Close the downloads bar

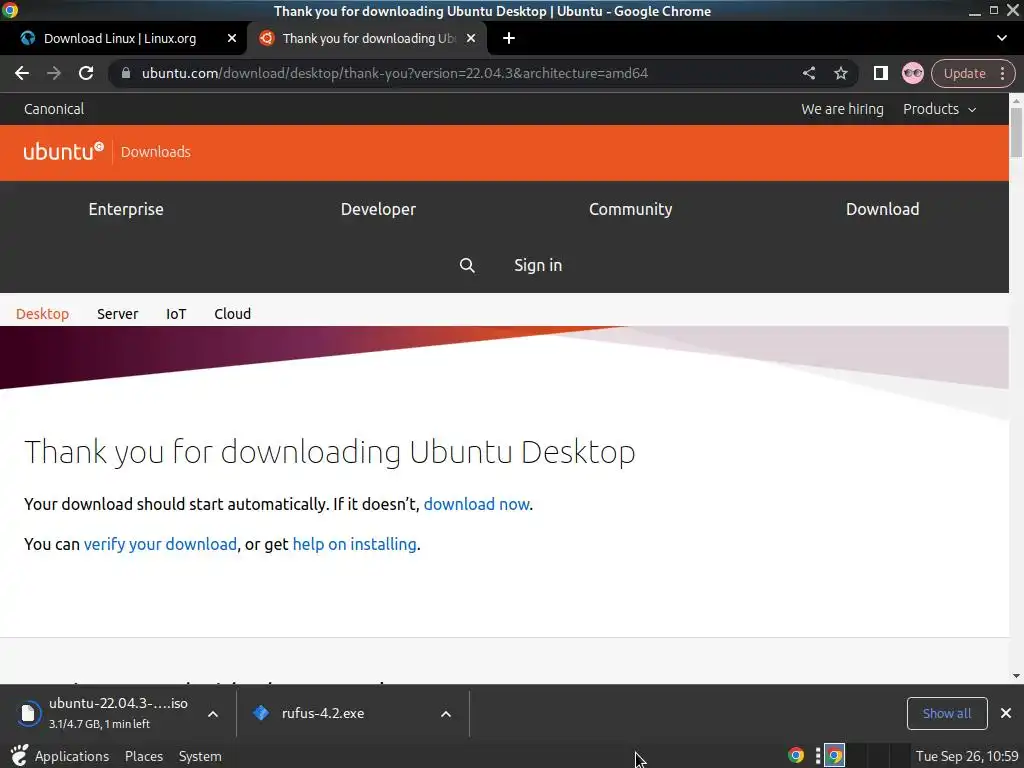(x=1006, y=713)
